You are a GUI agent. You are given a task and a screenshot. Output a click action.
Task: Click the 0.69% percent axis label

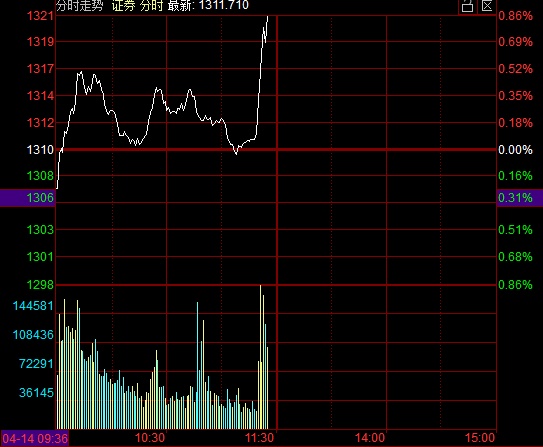(515, 42)
